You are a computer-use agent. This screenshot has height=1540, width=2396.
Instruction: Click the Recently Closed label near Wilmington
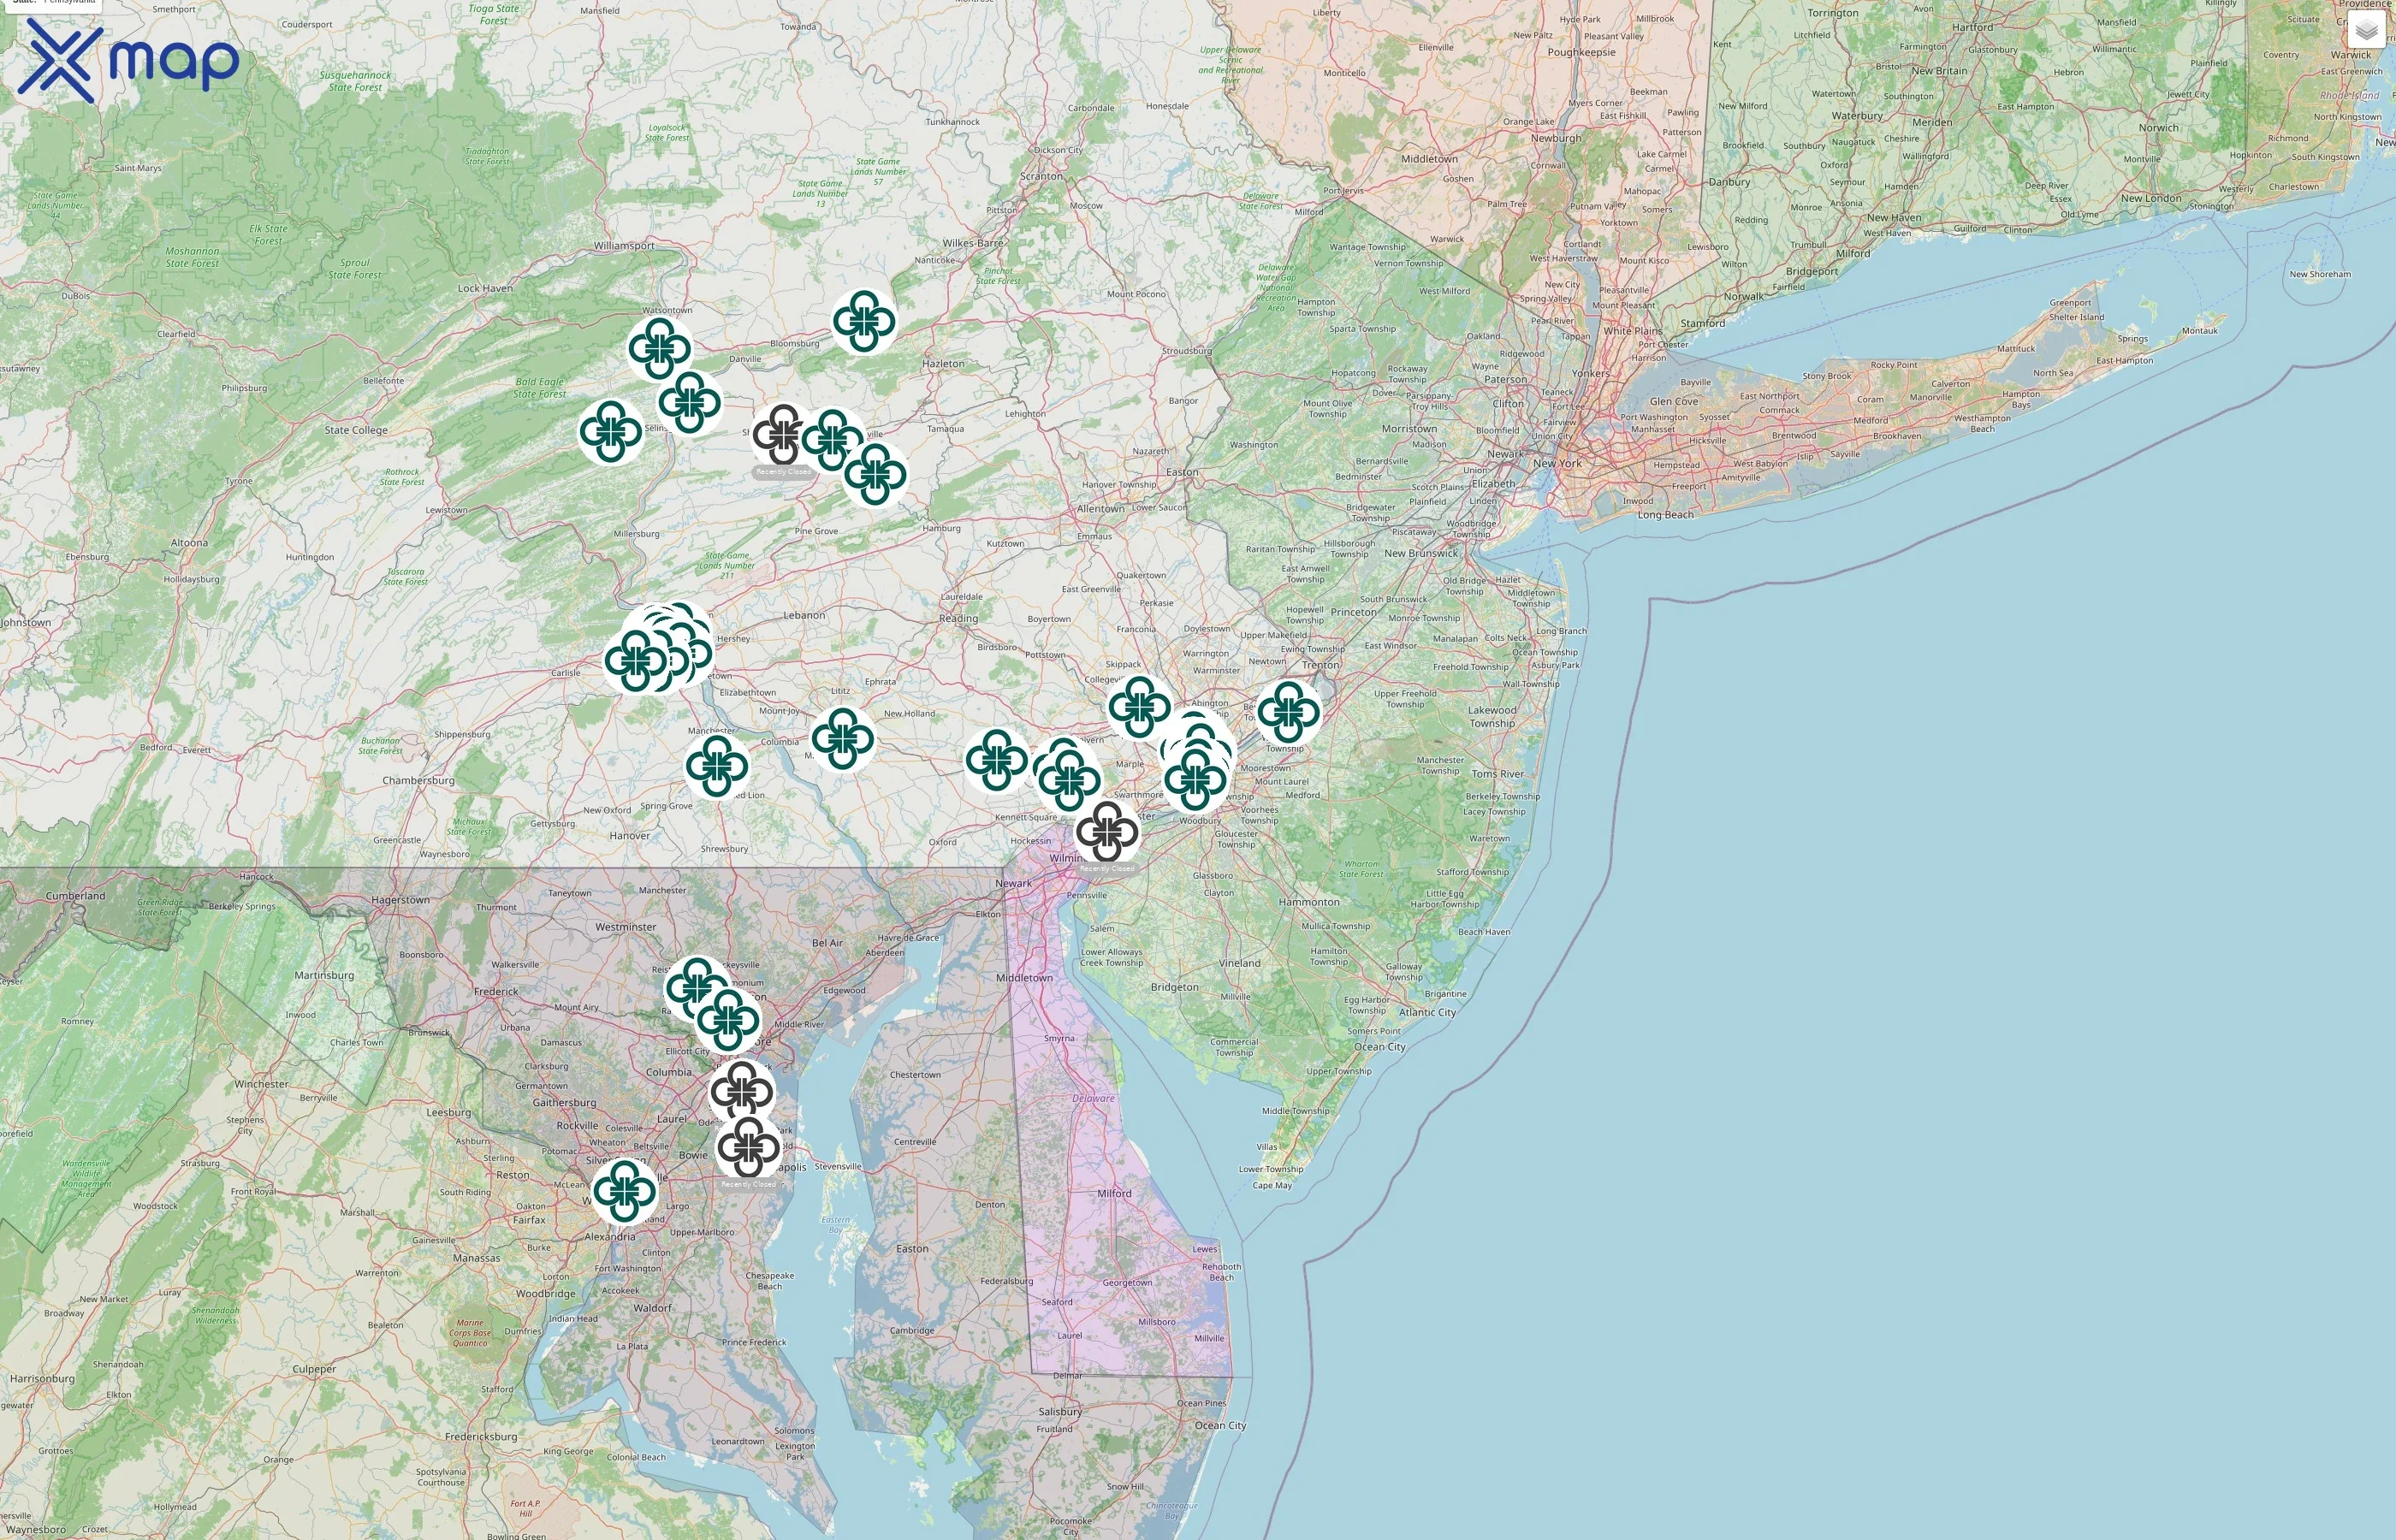pyautogui.click(x=1107, y=868)
